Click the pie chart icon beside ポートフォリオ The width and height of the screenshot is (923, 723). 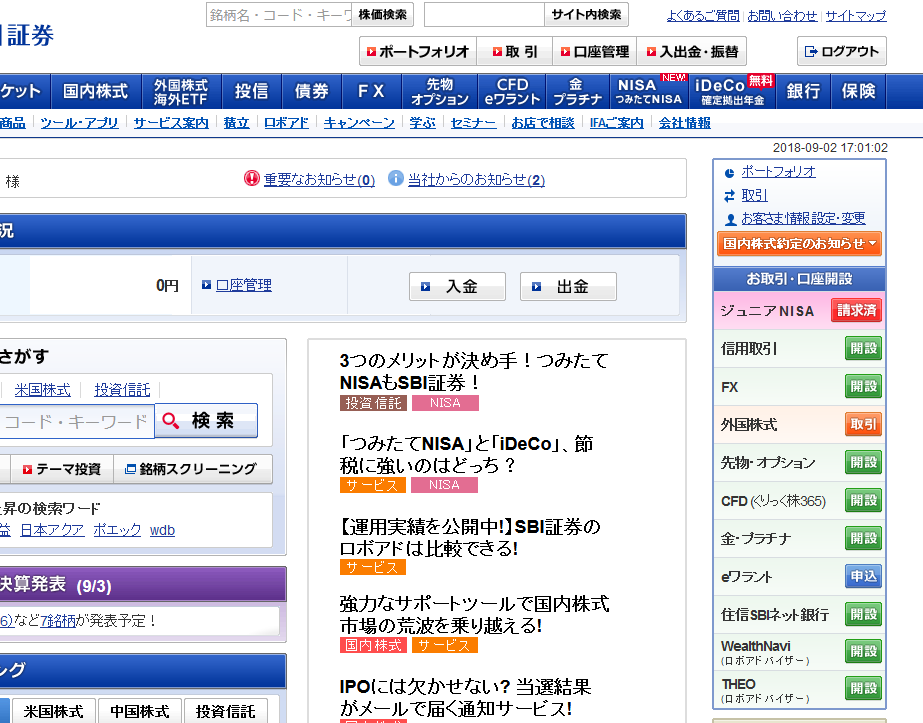click(x=729, y=173)
